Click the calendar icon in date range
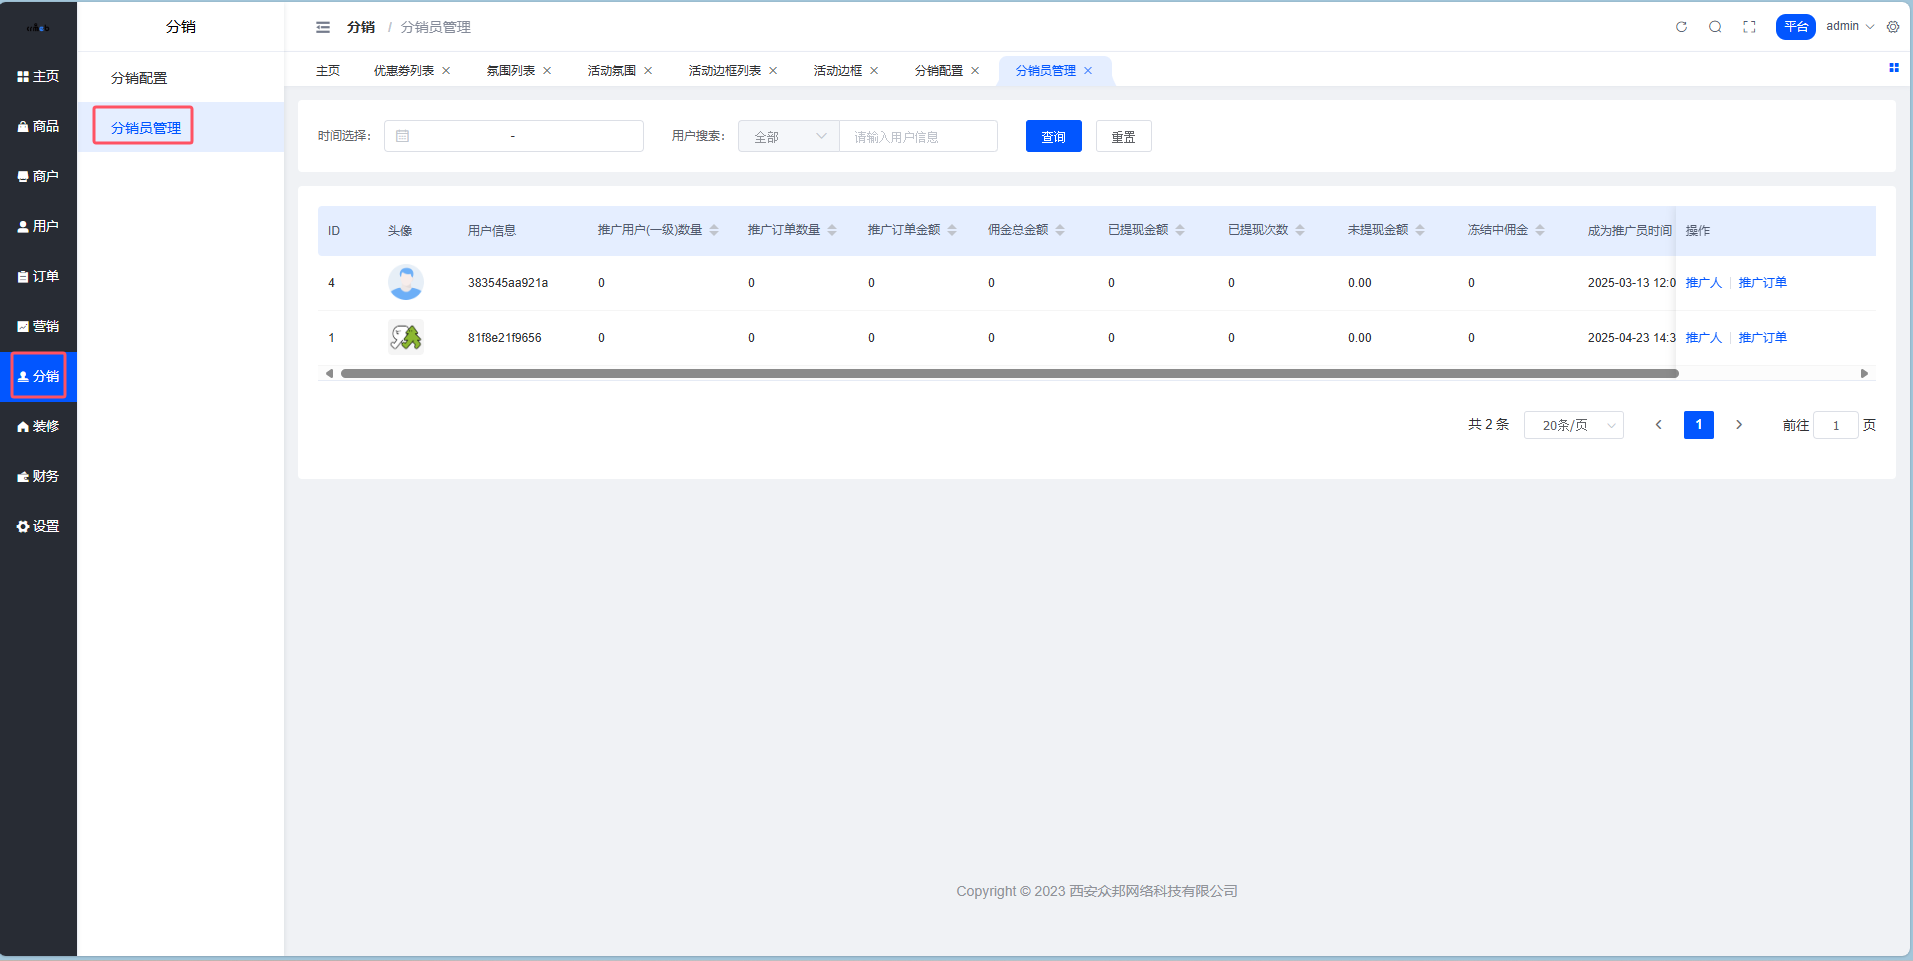This screenshot has width=1913, height=961. tap(403, 136)
